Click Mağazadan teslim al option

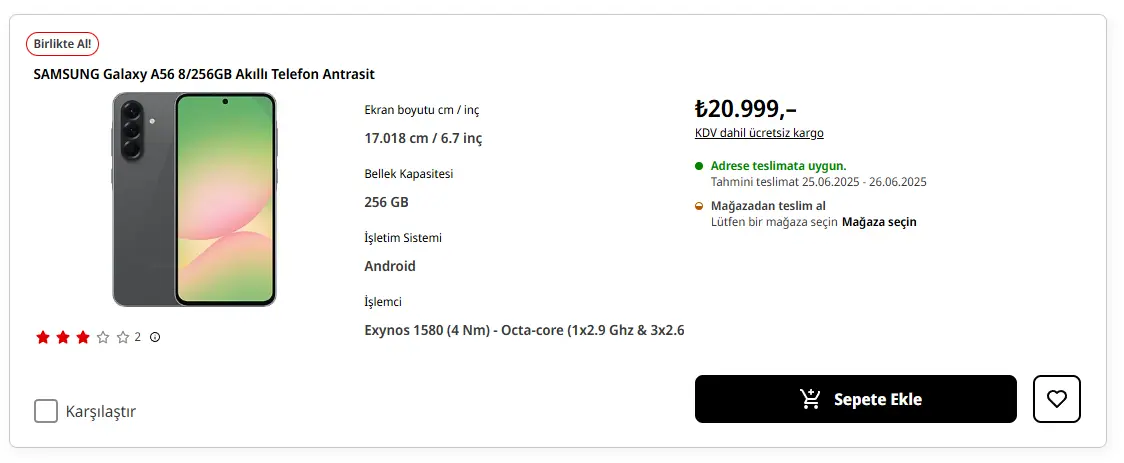pos(768,206)
